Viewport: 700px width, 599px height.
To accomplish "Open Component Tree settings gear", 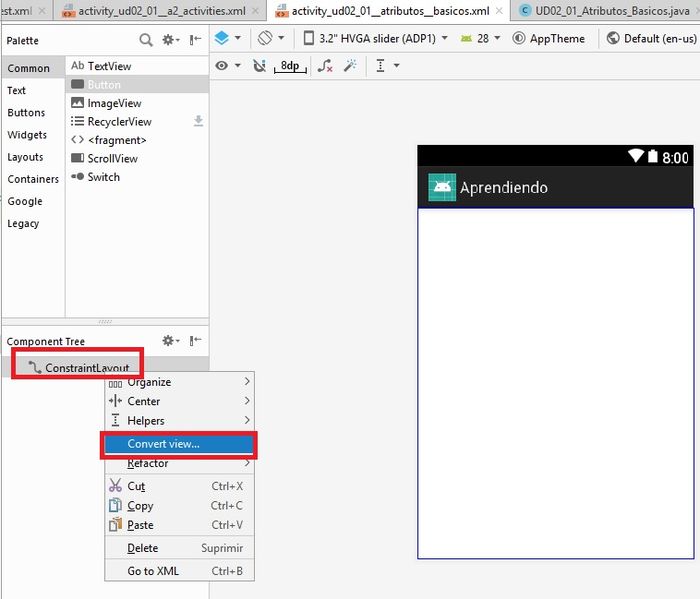I will [x=171, y=341].
